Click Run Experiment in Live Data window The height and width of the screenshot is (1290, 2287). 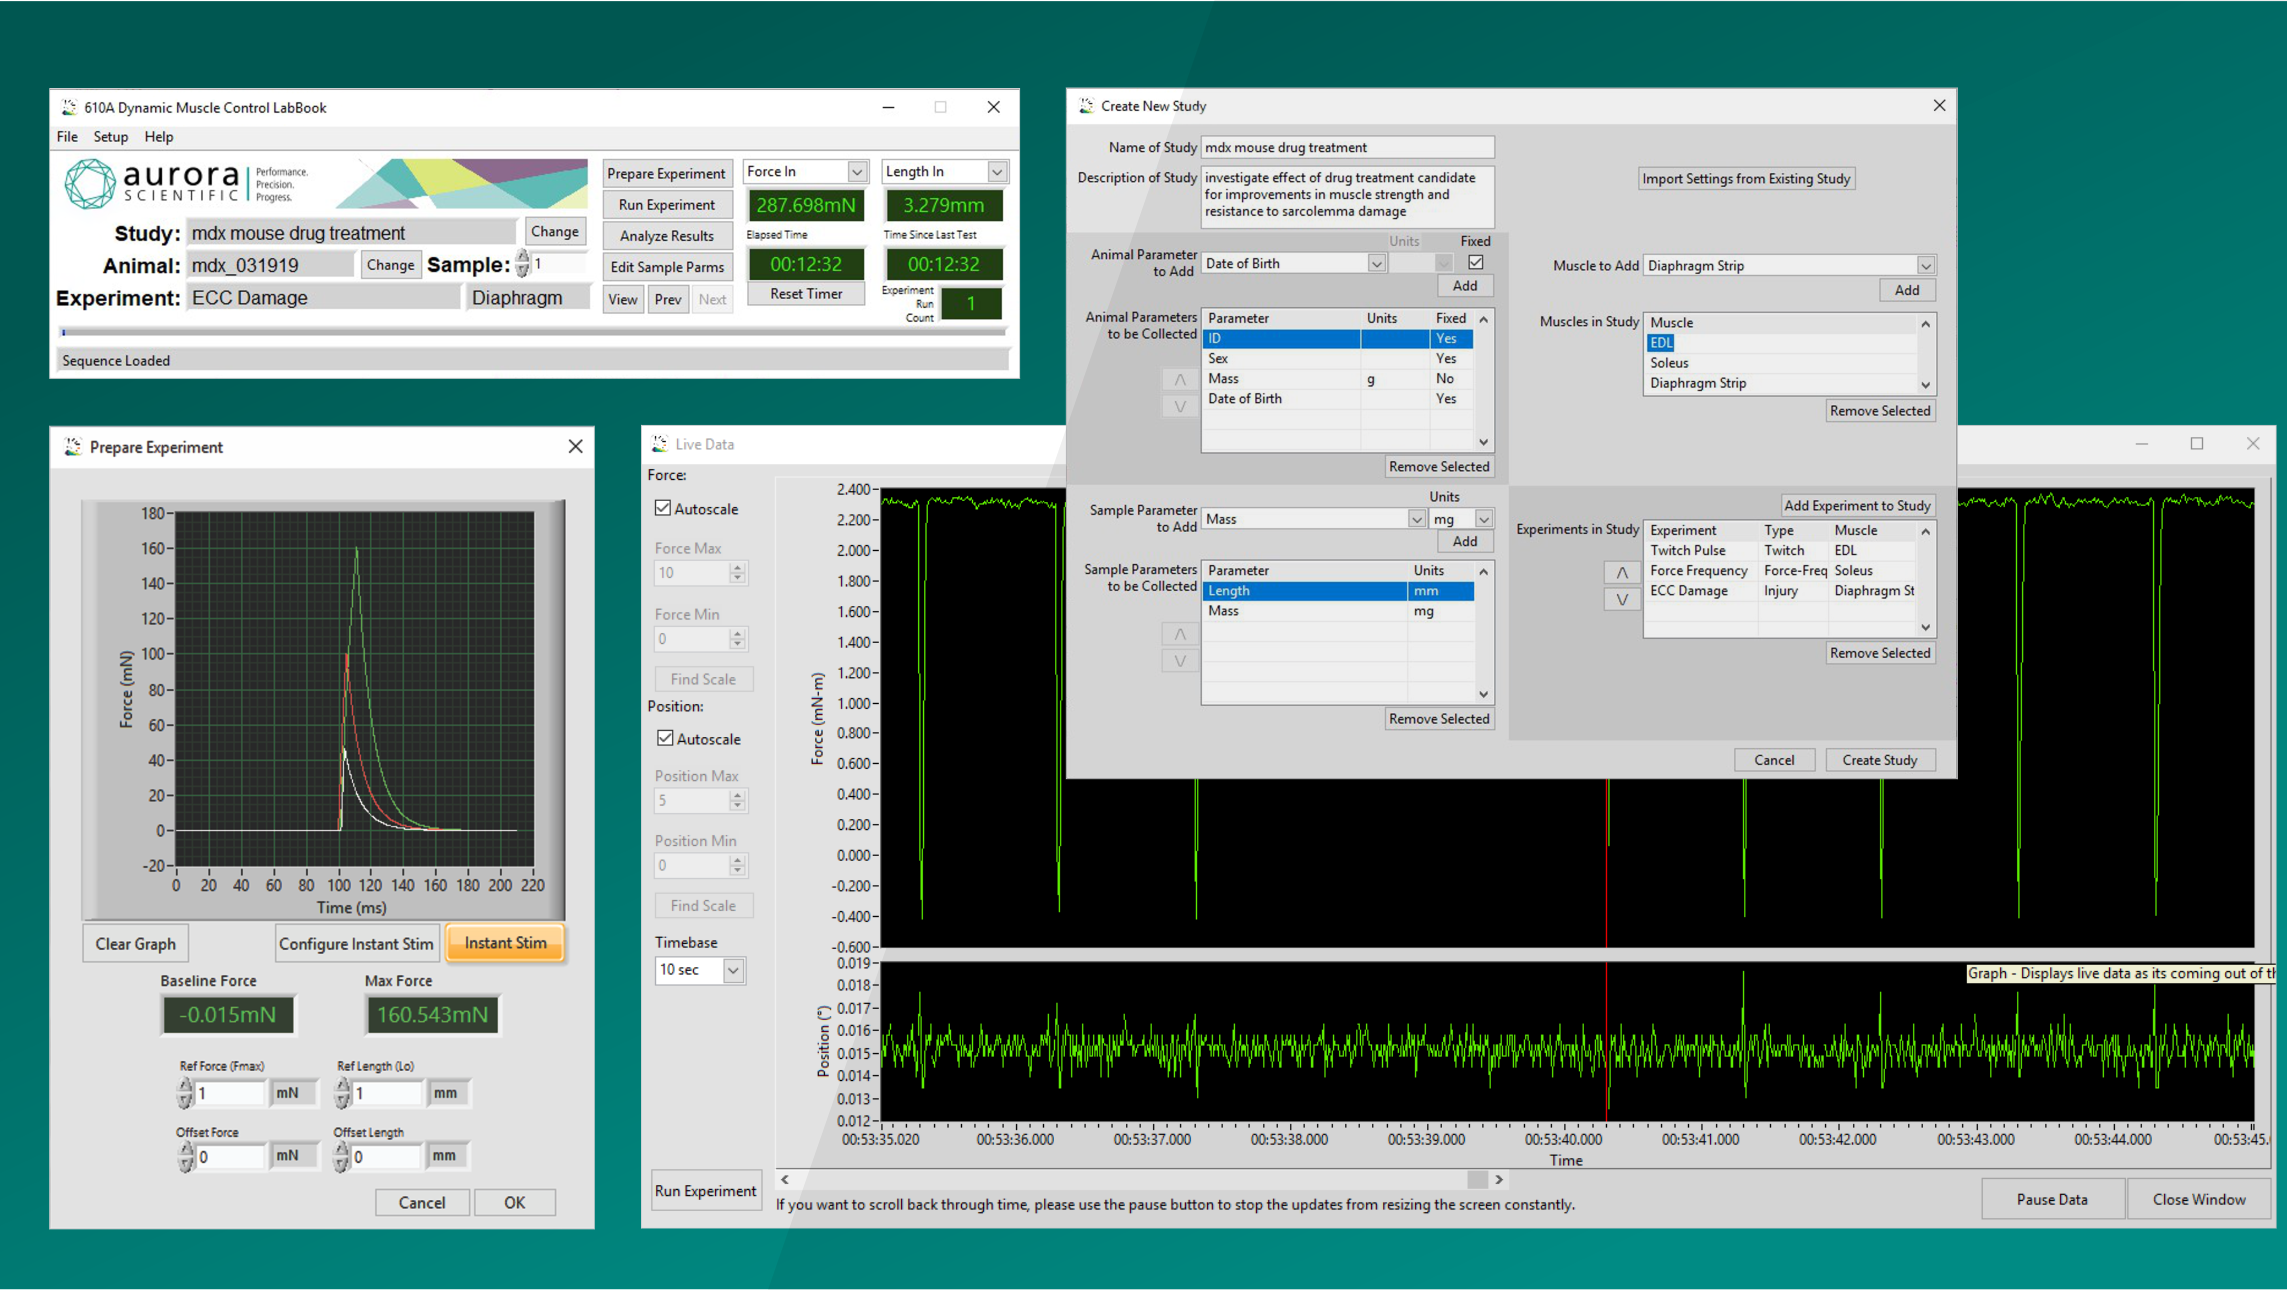(705, 1191)
